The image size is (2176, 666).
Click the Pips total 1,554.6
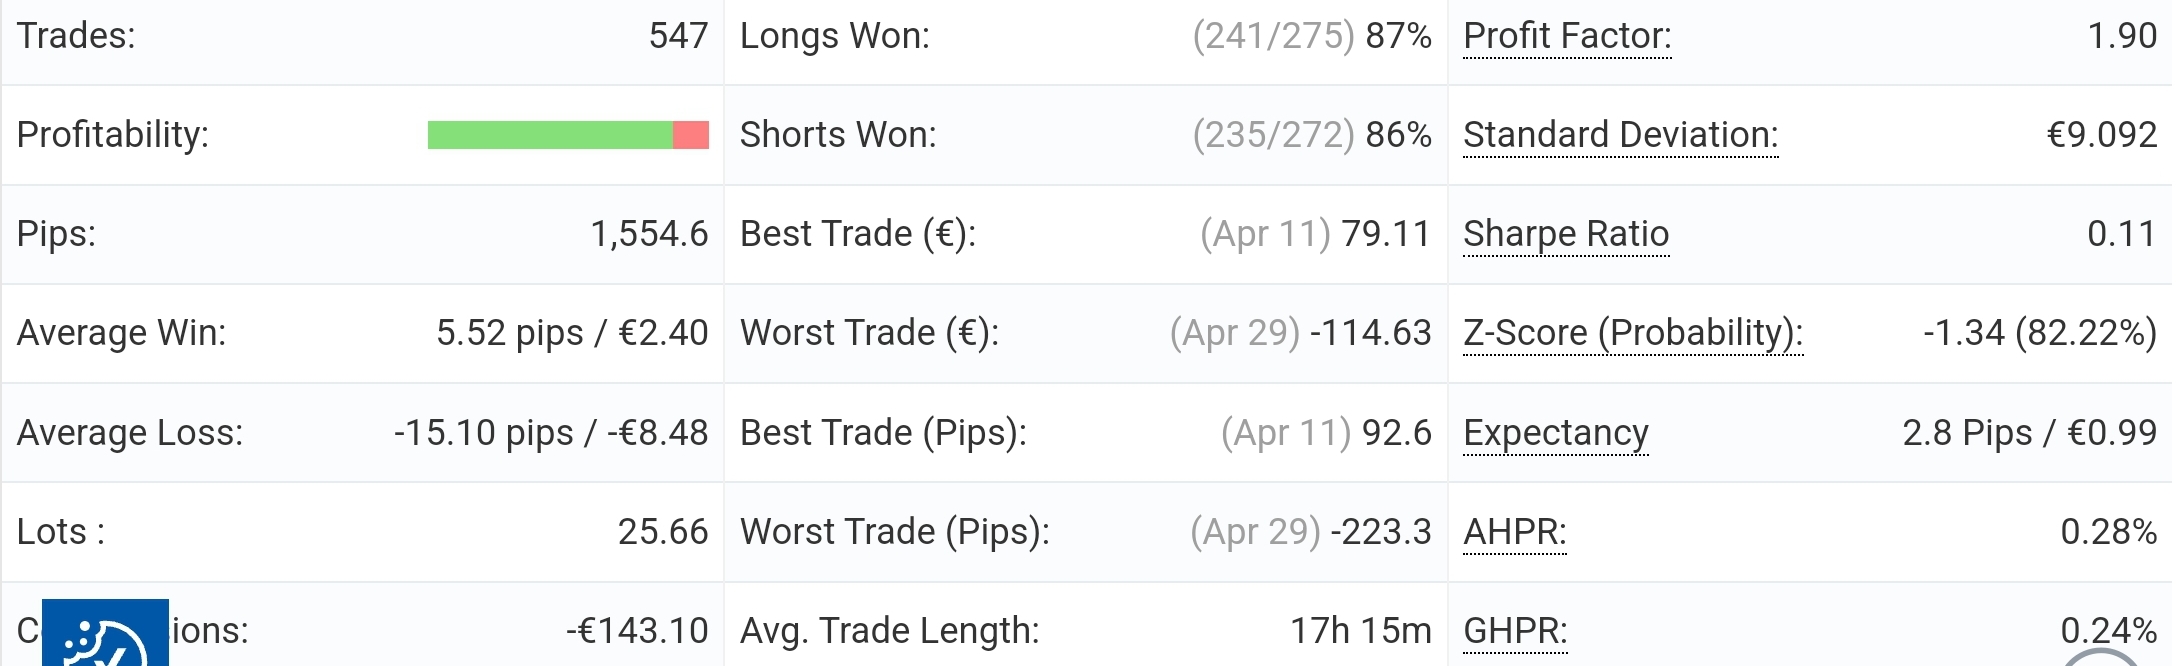(x=649, y=234)
